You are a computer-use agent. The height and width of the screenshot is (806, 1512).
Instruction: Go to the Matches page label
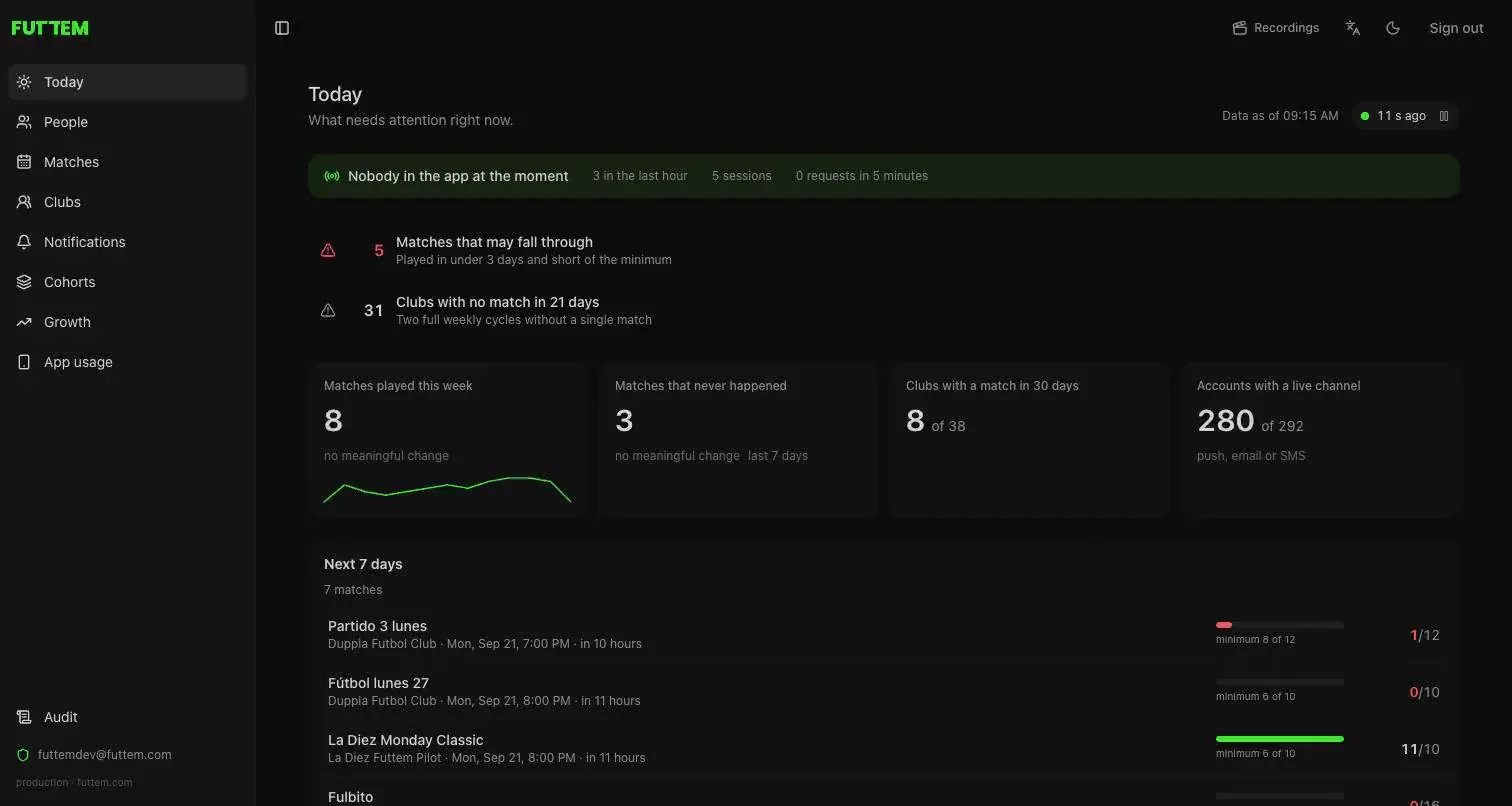coord(71,162)
